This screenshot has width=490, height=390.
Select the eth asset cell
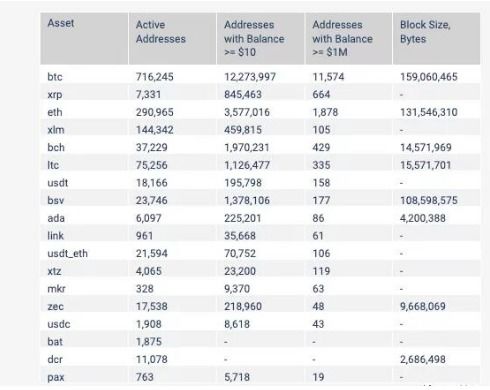coord(55,112)
